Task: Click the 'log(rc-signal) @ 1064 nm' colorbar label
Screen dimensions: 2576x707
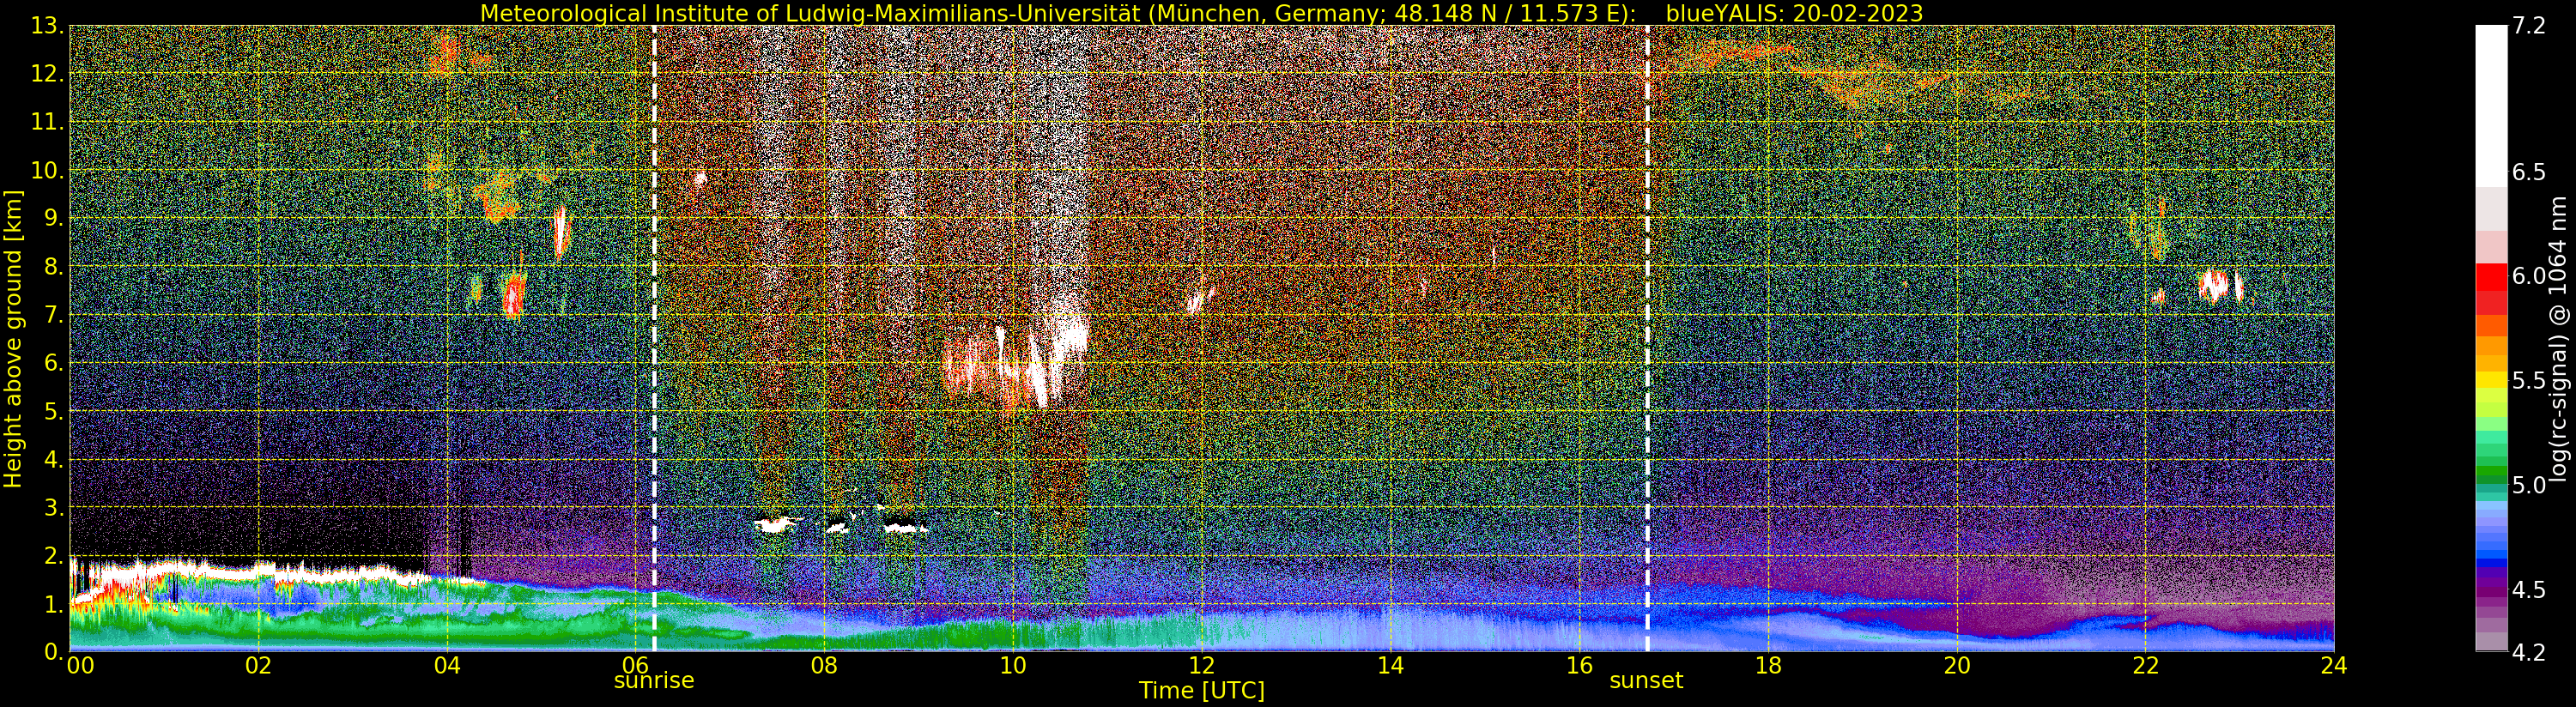Action: click(2559, 340)
